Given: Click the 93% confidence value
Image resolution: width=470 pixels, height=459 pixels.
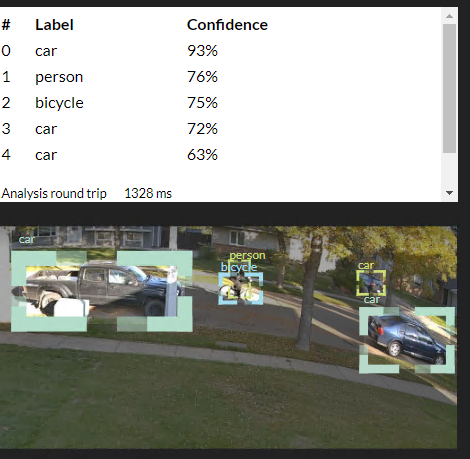Looking at the screenshot, I should pyautogui.click(x=202, y=51).
